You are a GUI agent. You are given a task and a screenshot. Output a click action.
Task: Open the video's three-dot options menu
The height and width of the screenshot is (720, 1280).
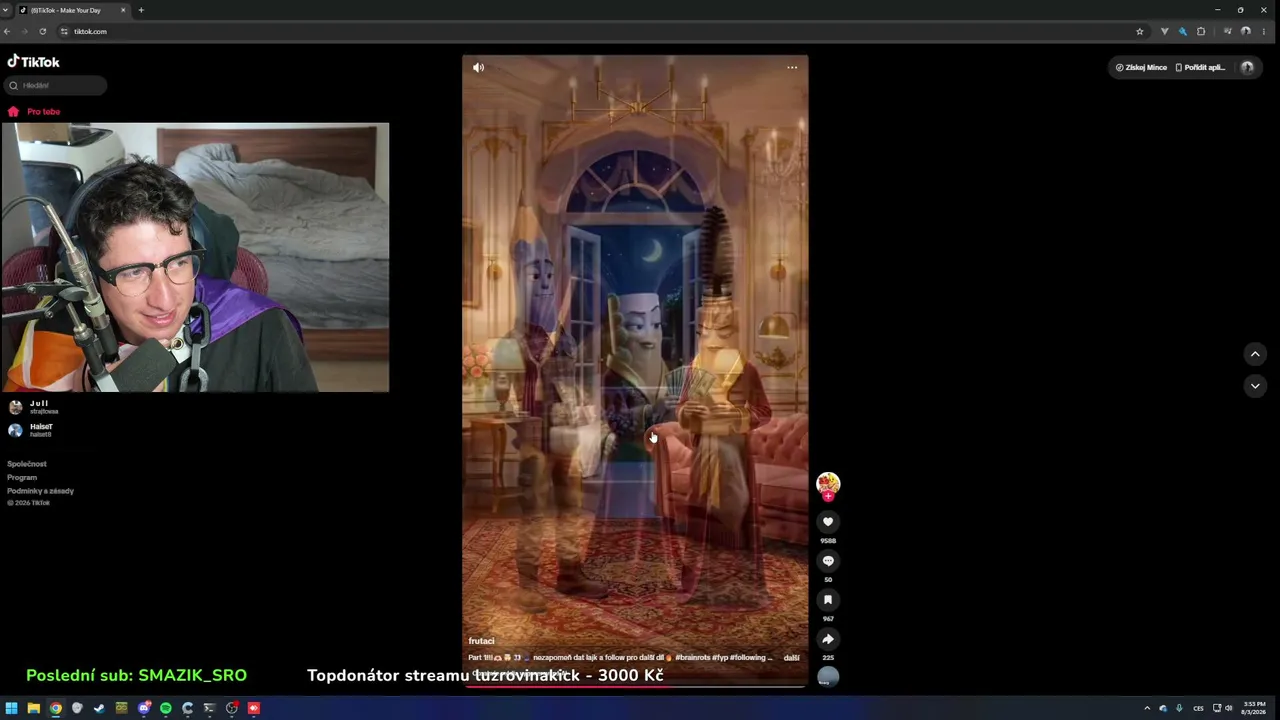[x=792, y=68]
